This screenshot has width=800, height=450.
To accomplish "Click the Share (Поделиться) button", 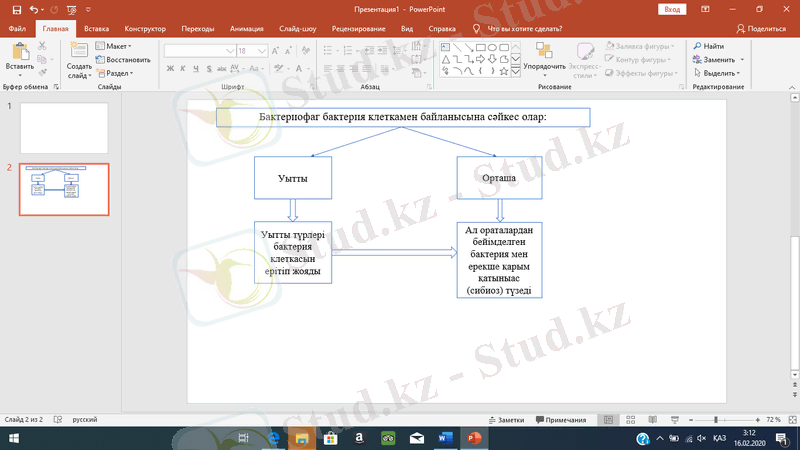I will pos(760,29).
